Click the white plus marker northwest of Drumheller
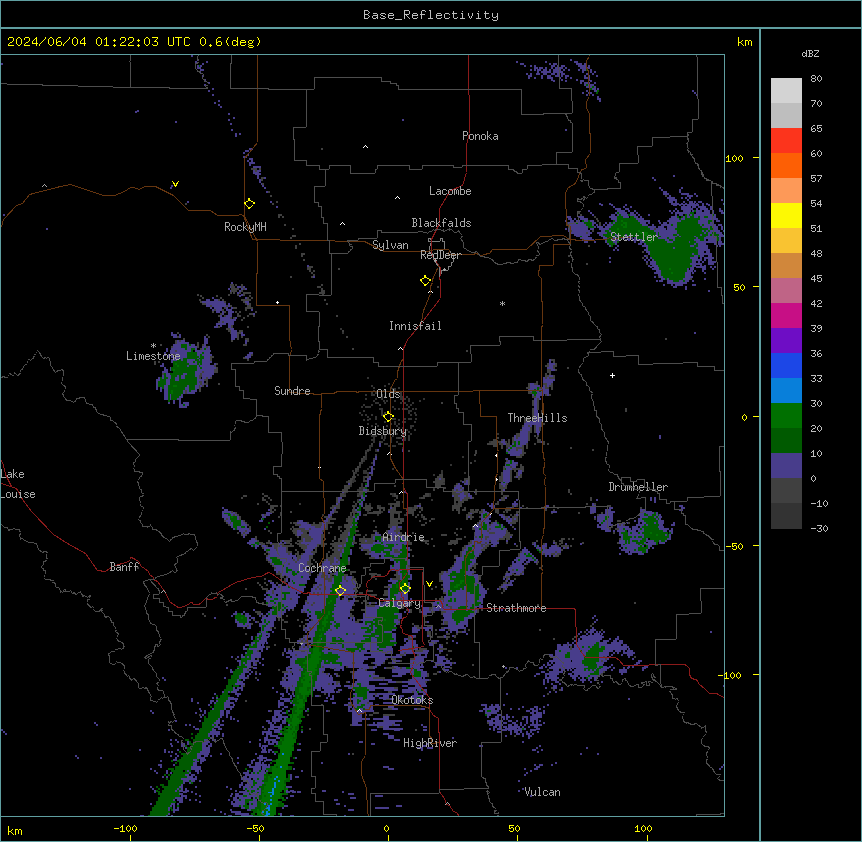 [x=612, y=375]
